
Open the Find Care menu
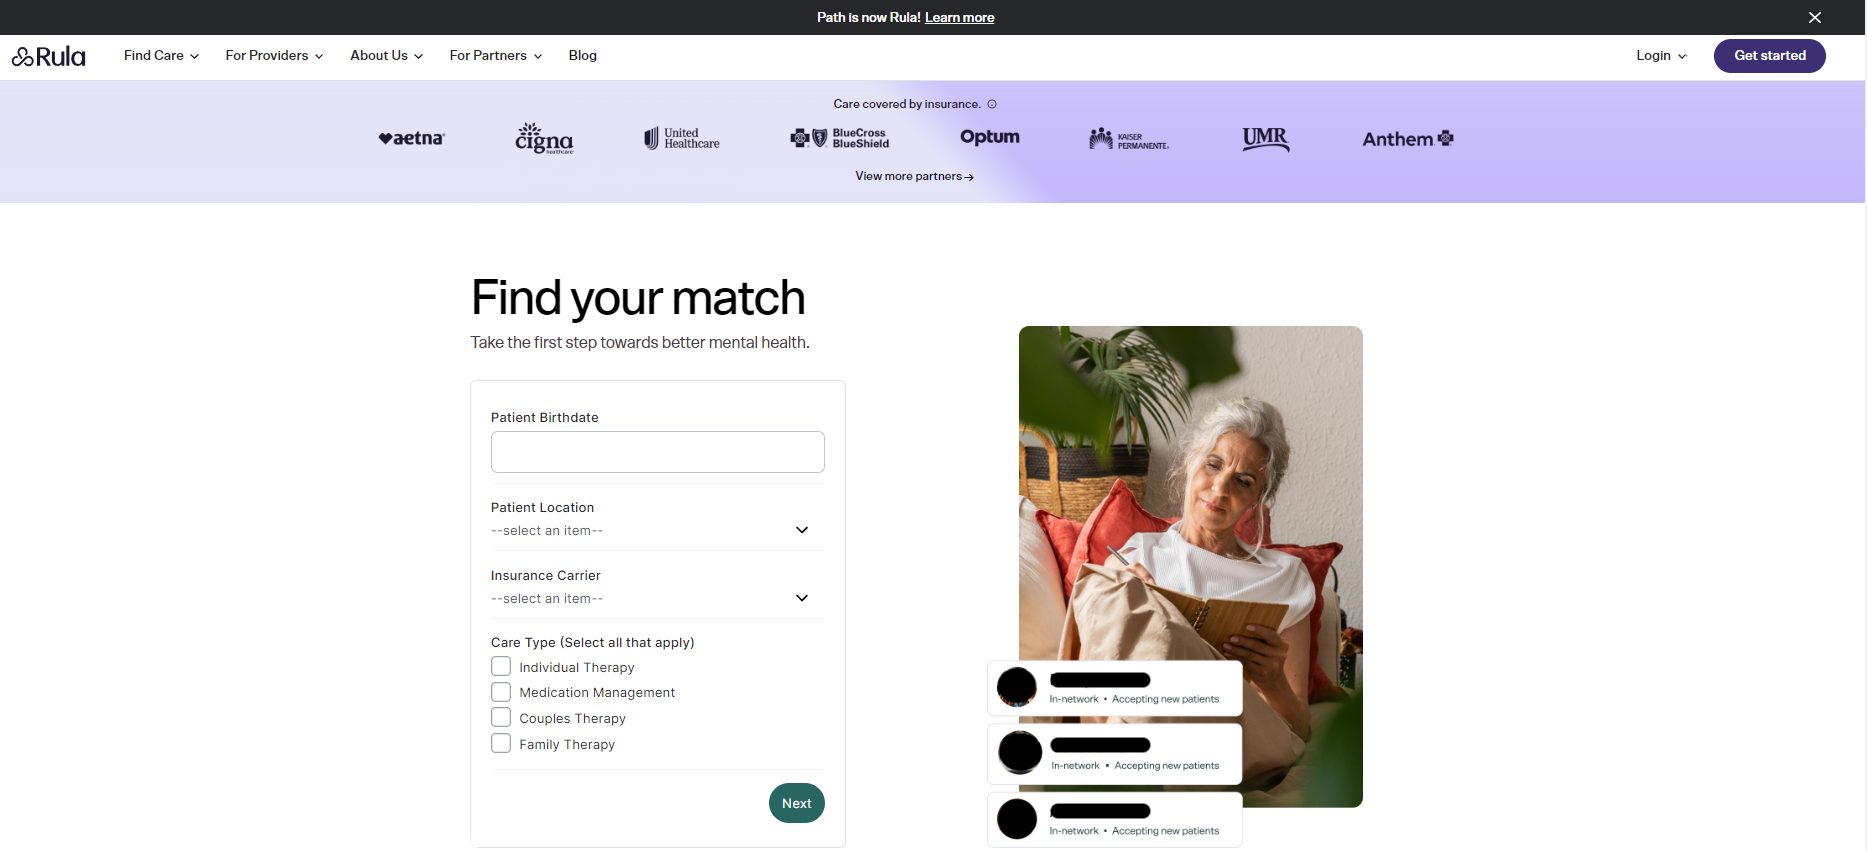point(161,56)
